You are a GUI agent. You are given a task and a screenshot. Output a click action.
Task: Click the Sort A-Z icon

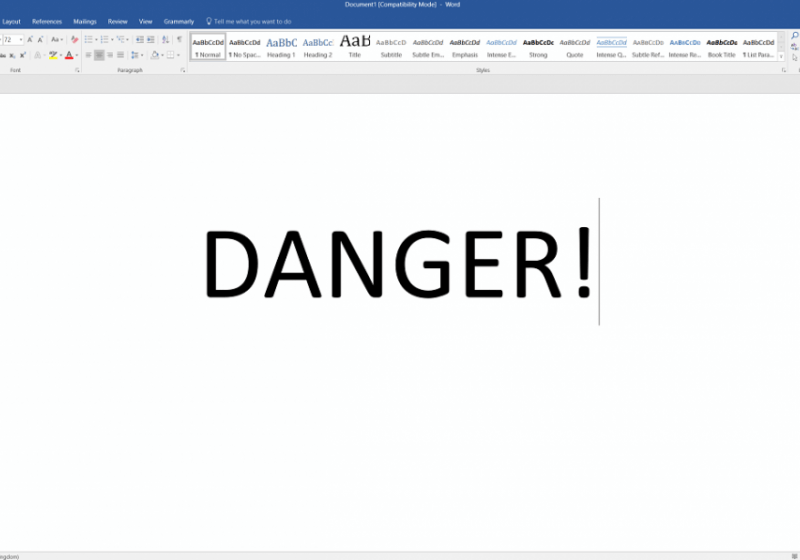[x=165, y=39]
